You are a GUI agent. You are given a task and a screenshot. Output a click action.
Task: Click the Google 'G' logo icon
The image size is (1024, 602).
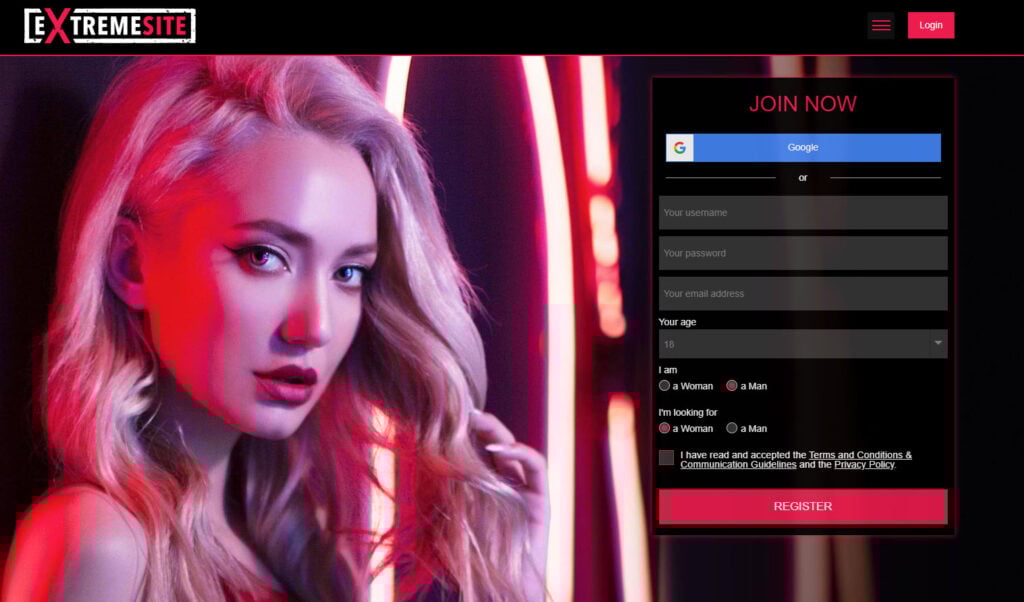(680, 148)
